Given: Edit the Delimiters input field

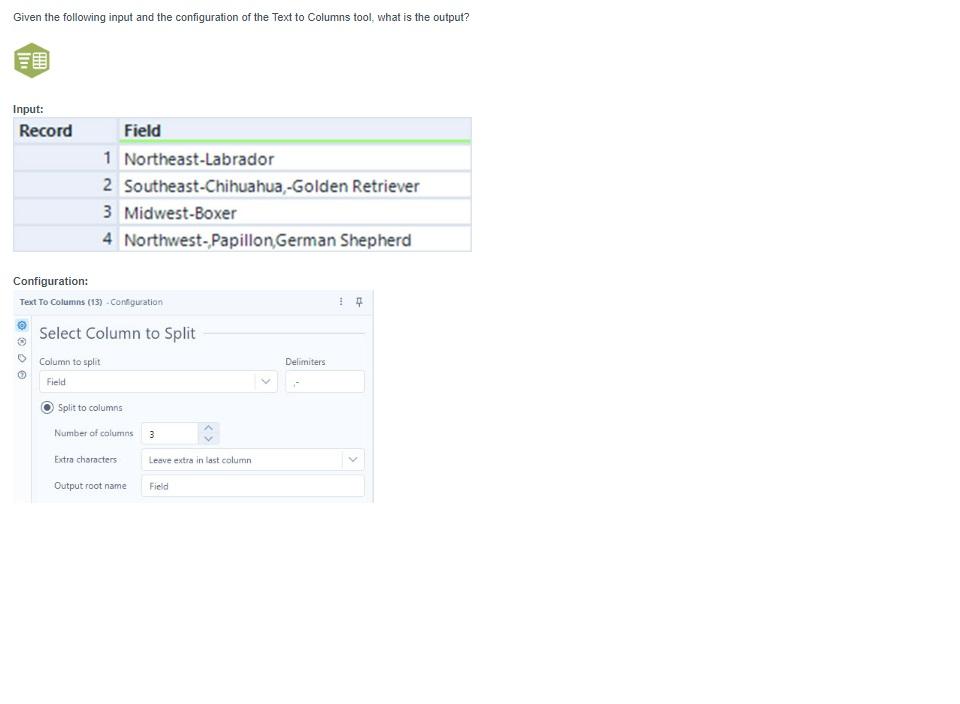Looking at the screenshot, I should 323,381.
